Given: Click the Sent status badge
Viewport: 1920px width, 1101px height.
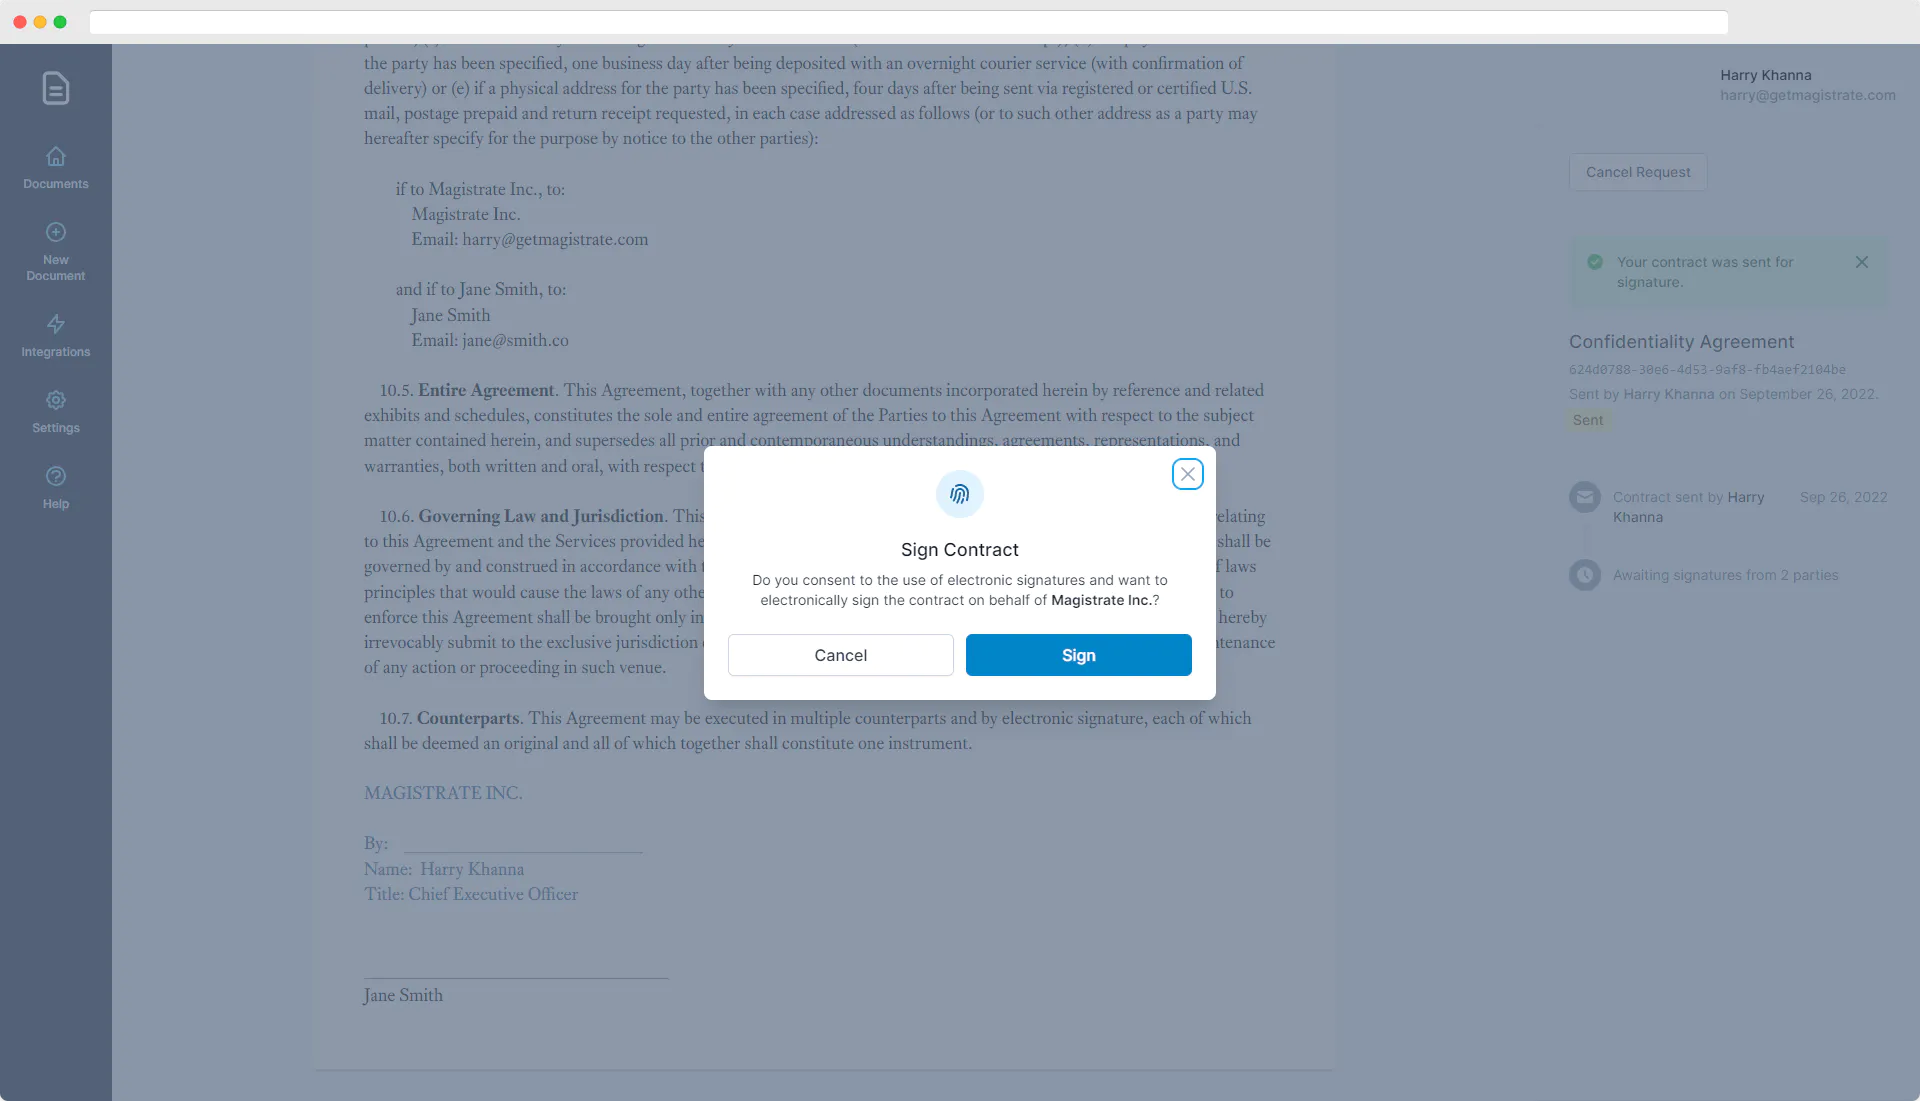Looking at the screenshot, I should click(1588, 420).
